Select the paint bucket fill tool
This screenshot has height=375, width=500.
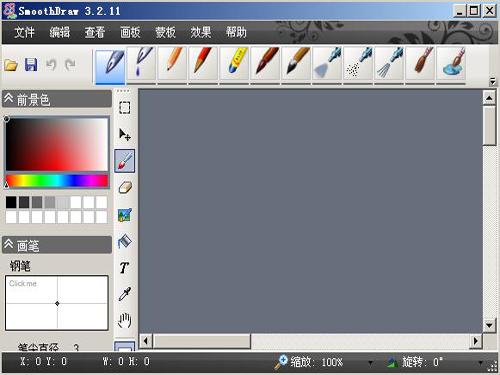[125, 241]
